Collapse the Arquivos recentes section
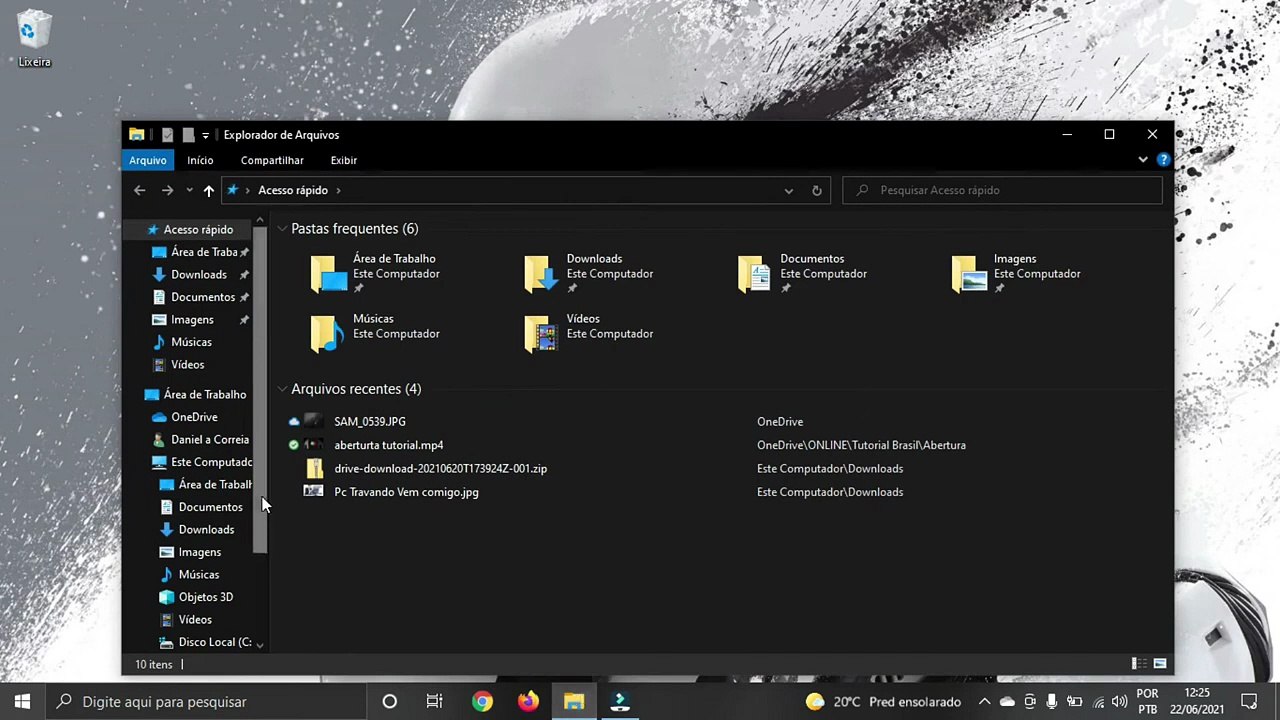This screenshot has width=1280, height=720. tap(283, 389)
